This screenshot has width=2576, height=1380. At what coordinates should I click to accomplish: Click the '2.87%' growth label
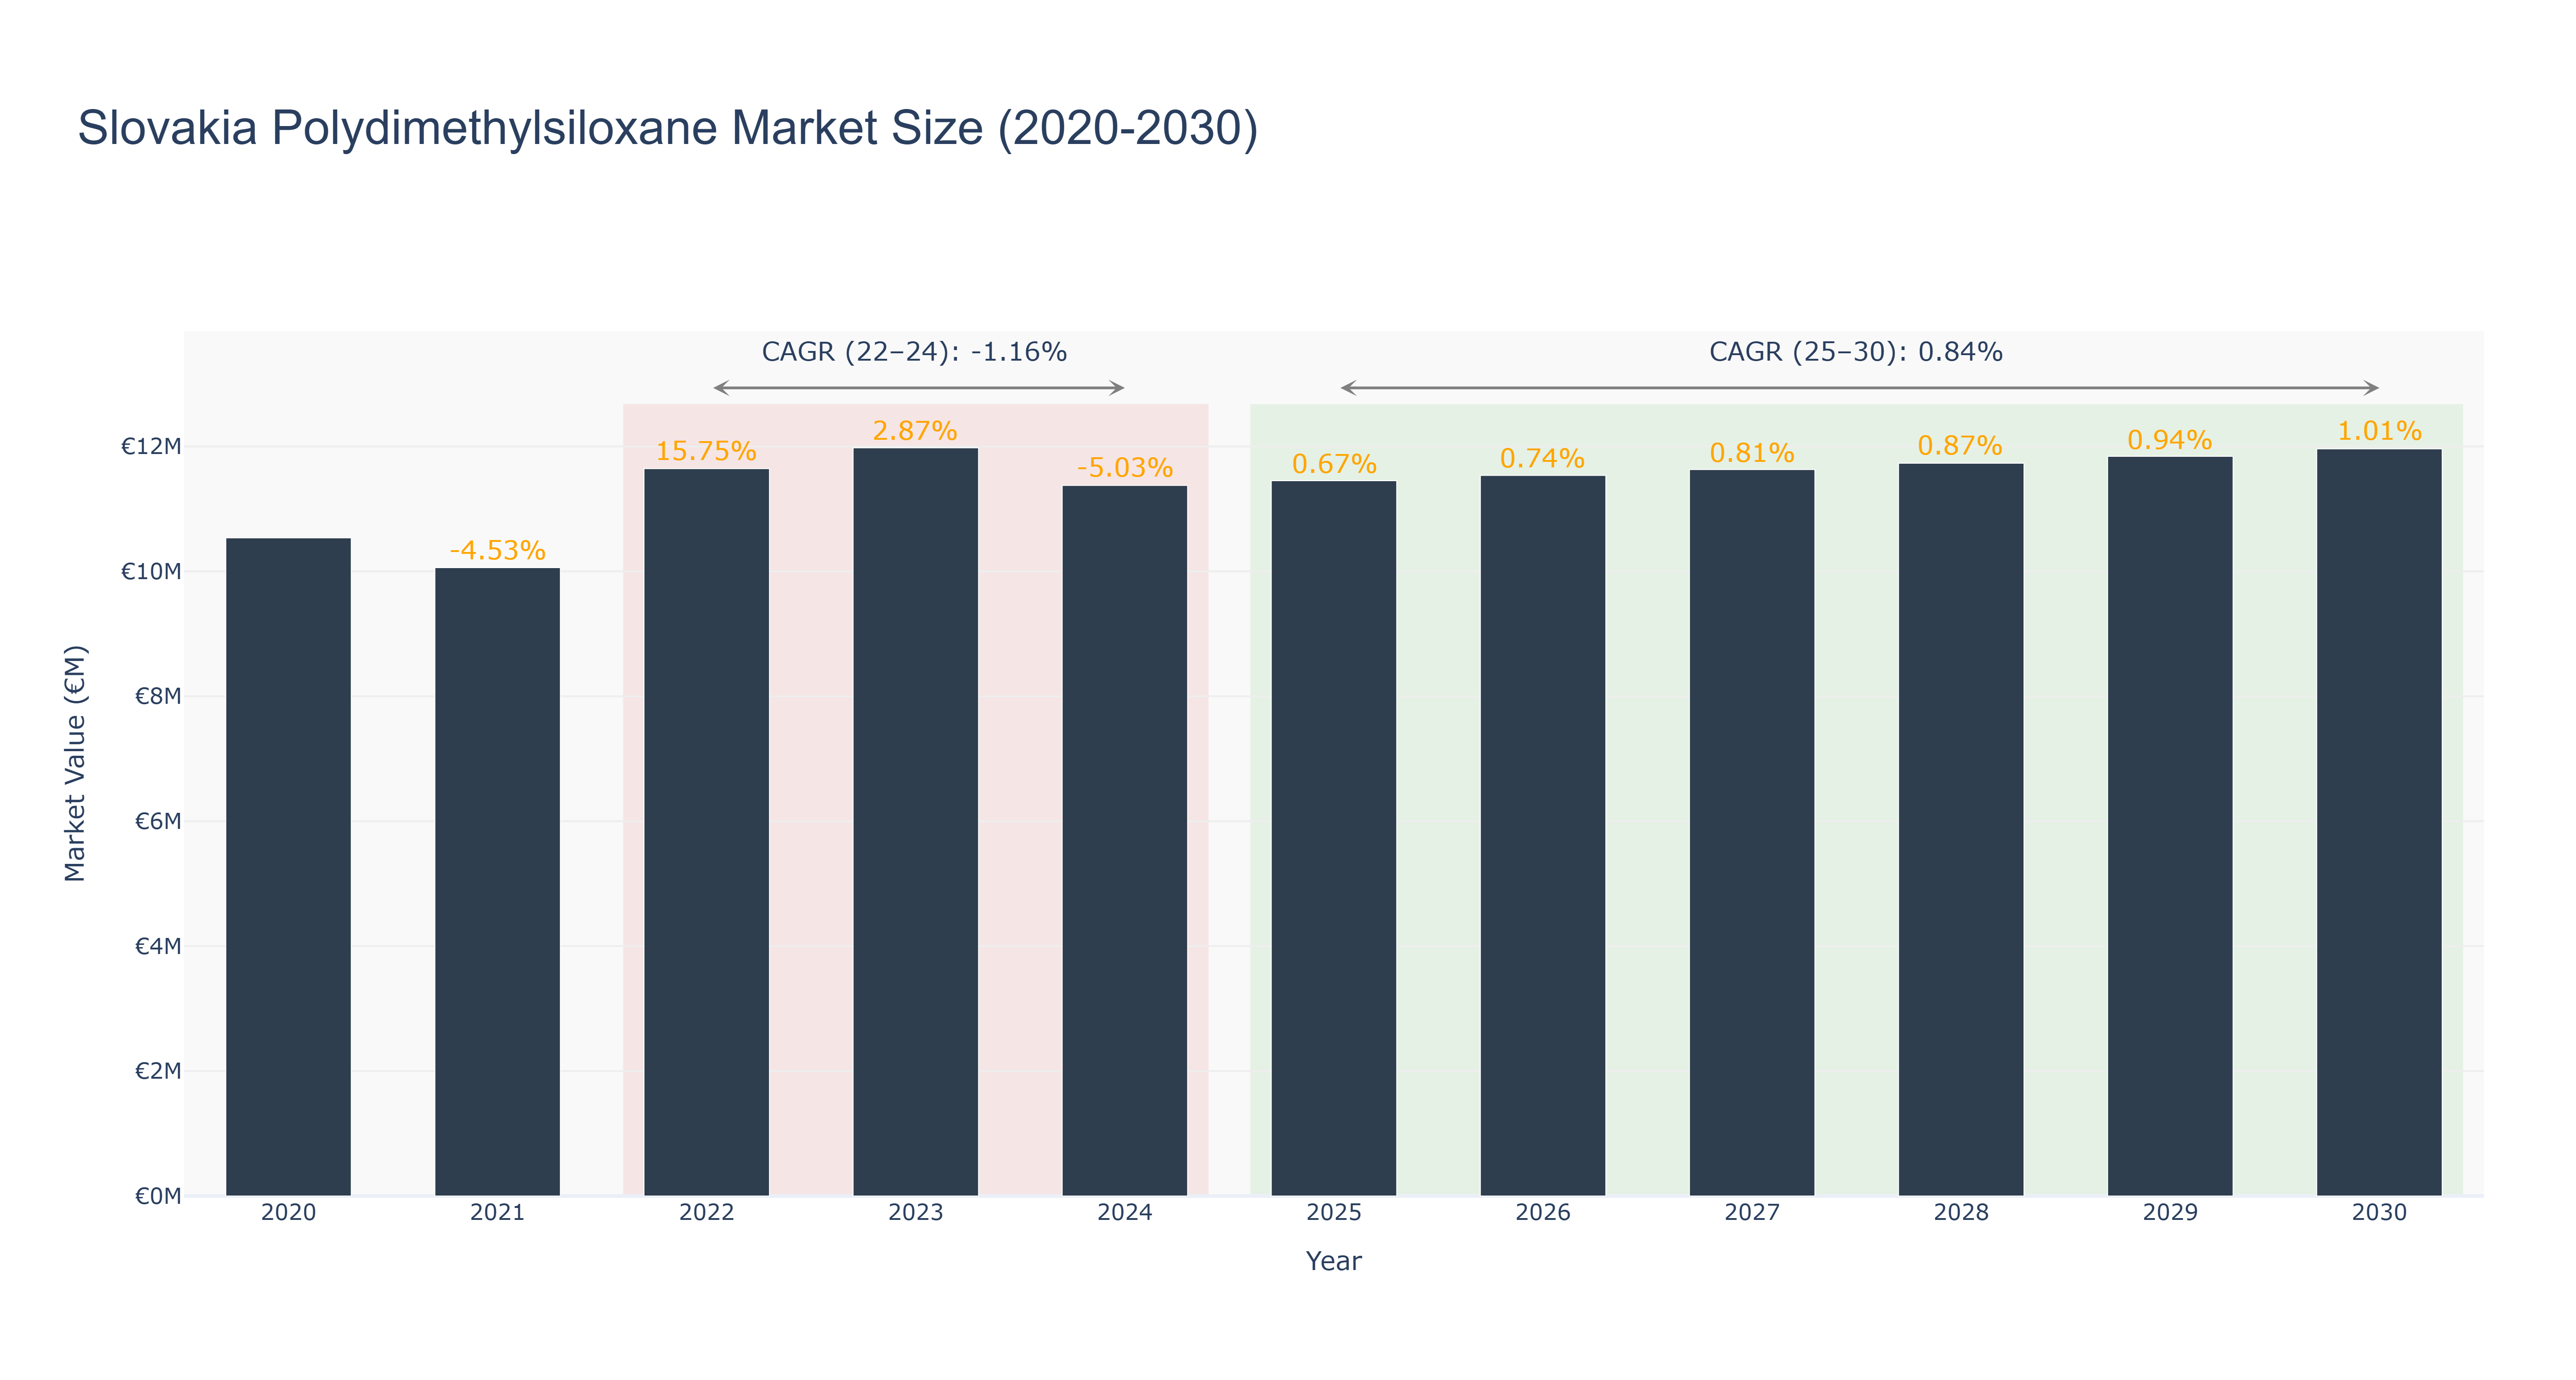point(915,431)
